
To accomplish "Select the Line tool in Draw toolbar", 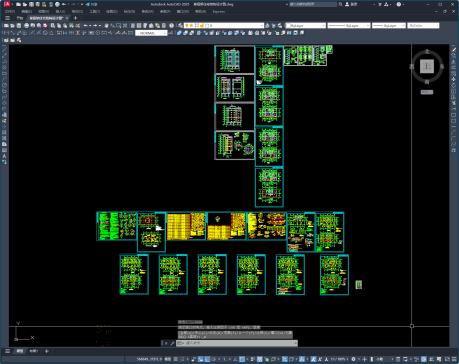I will [4, 50].
